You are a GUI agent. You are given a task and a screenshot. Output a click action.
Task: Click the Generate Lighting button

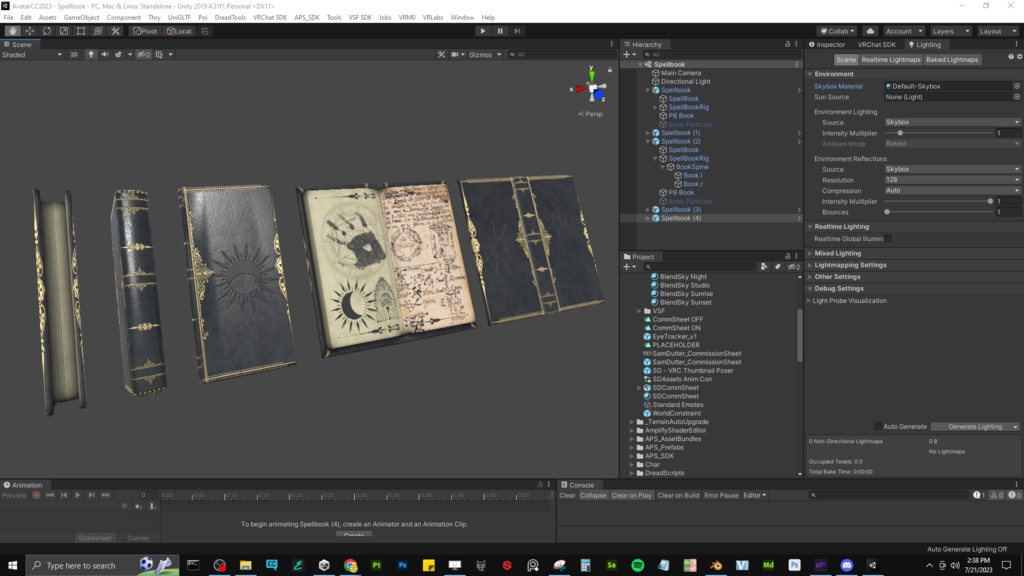coord(974,426)
